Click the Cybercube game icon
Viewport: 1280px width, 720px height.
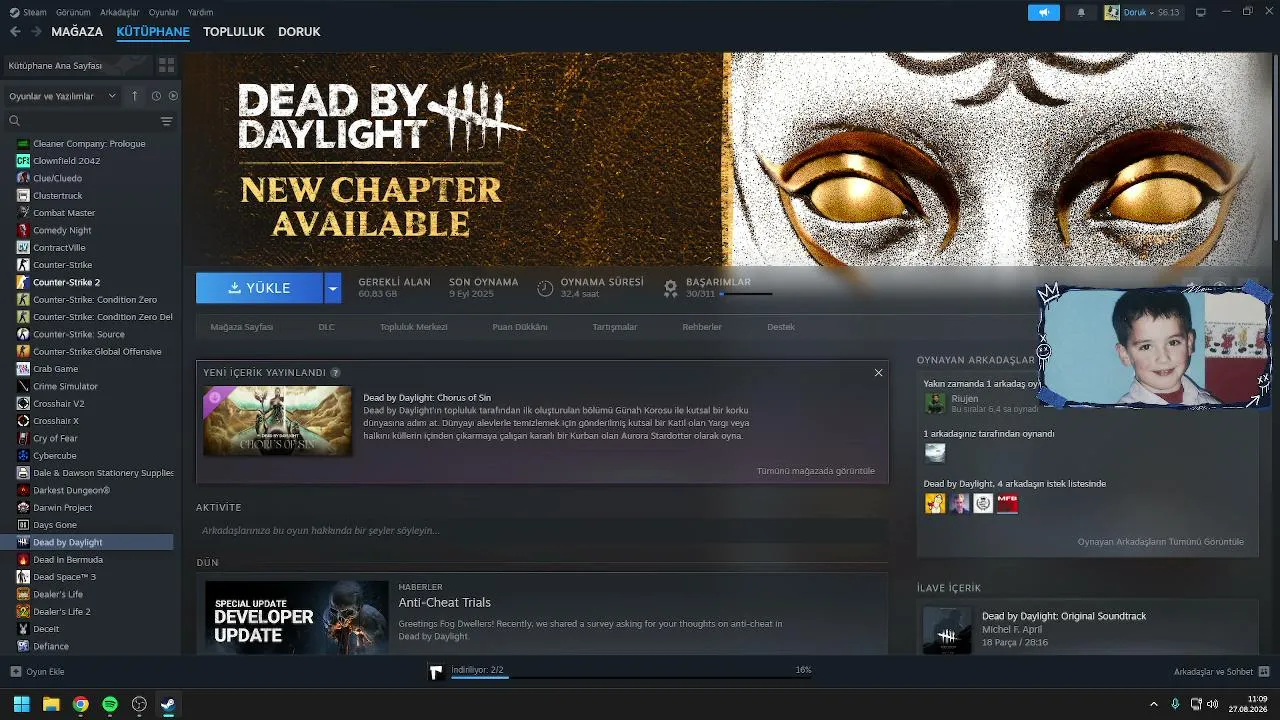23,456
